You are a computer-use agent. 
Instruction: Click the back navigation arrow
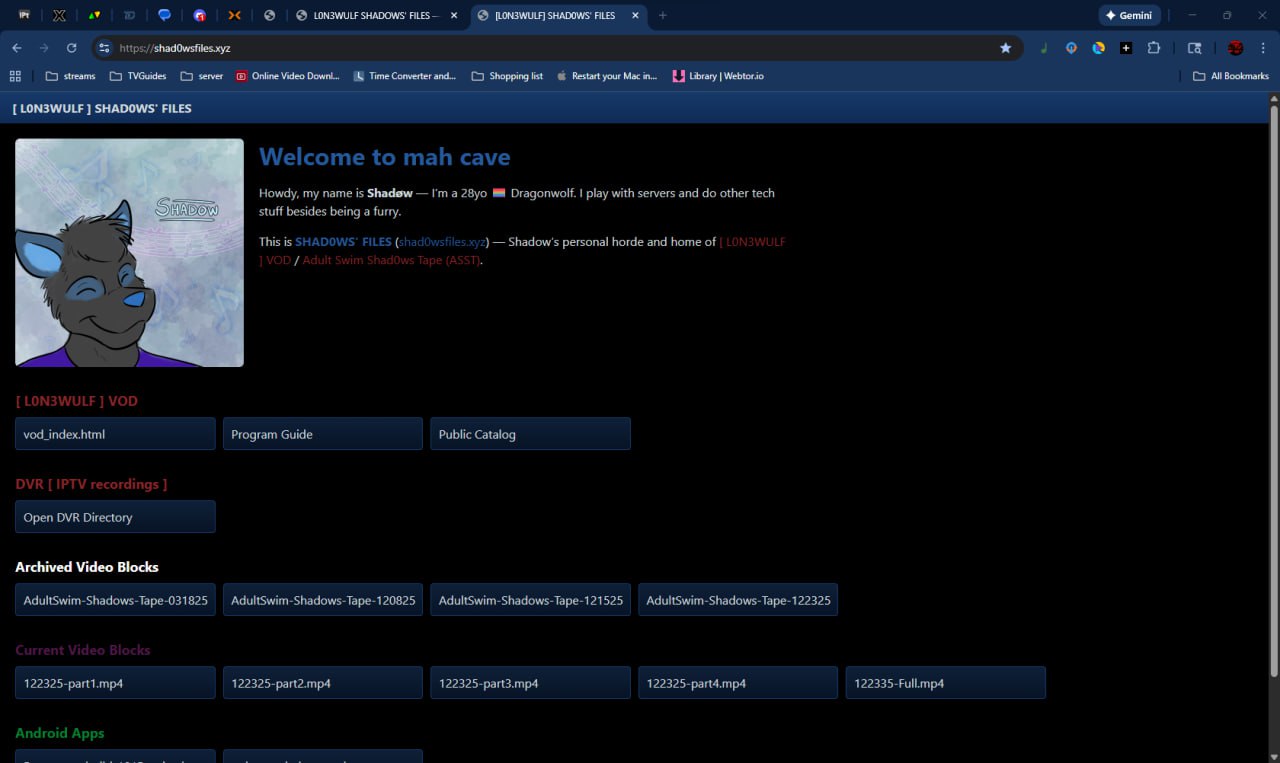click(17, 48)
